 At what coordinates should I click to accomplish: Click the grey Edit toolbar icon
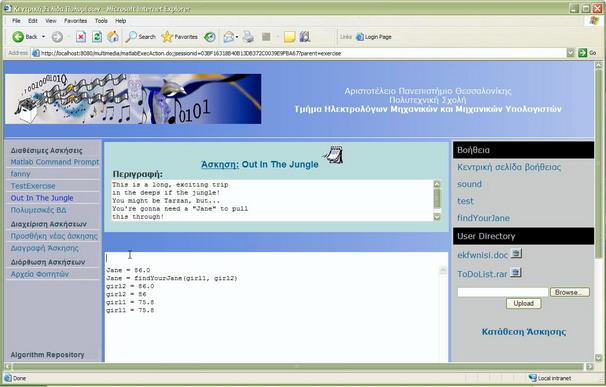[x=266, y=37]
